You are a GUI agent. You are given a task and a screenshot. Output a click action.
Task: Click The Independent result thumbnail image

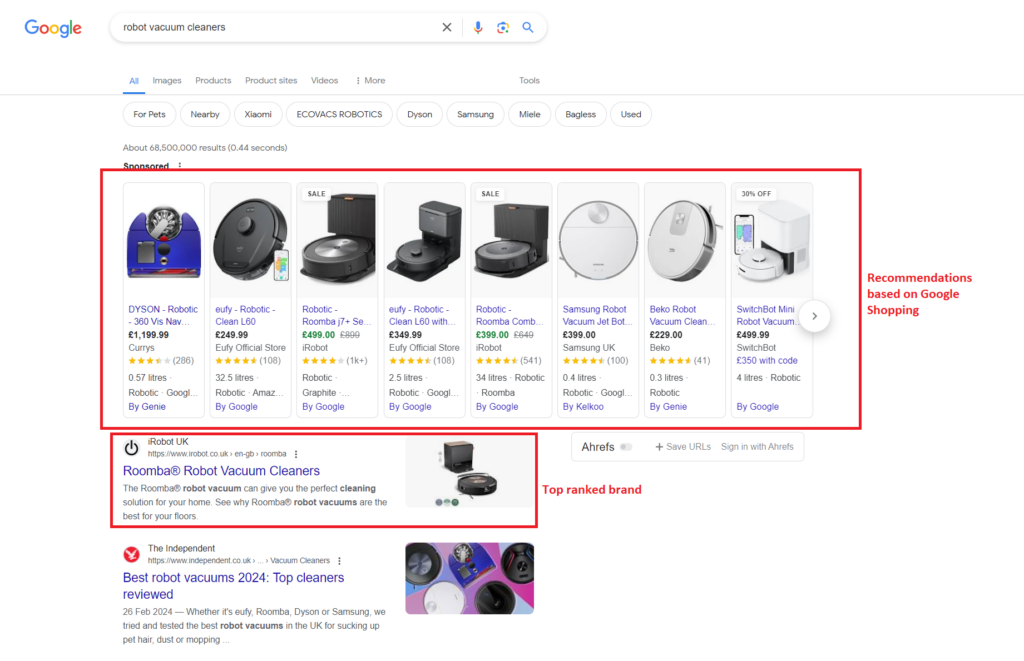tap(470, 578)
